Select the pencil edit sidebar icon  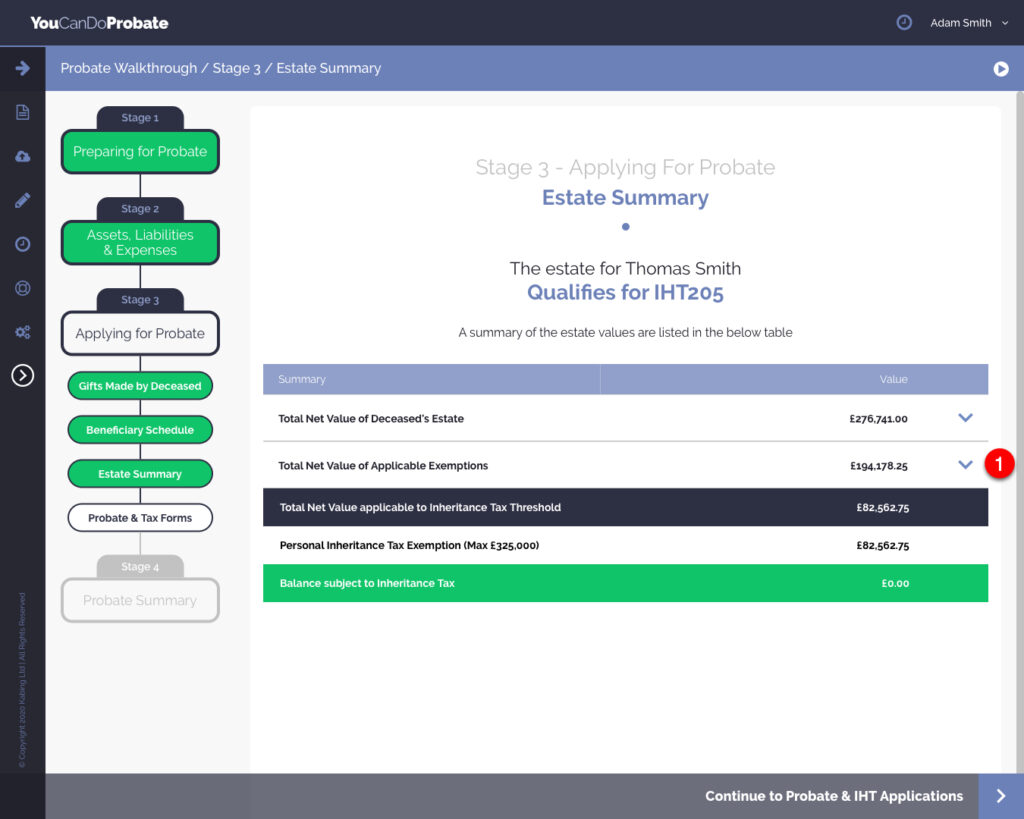tap(22, 200)
